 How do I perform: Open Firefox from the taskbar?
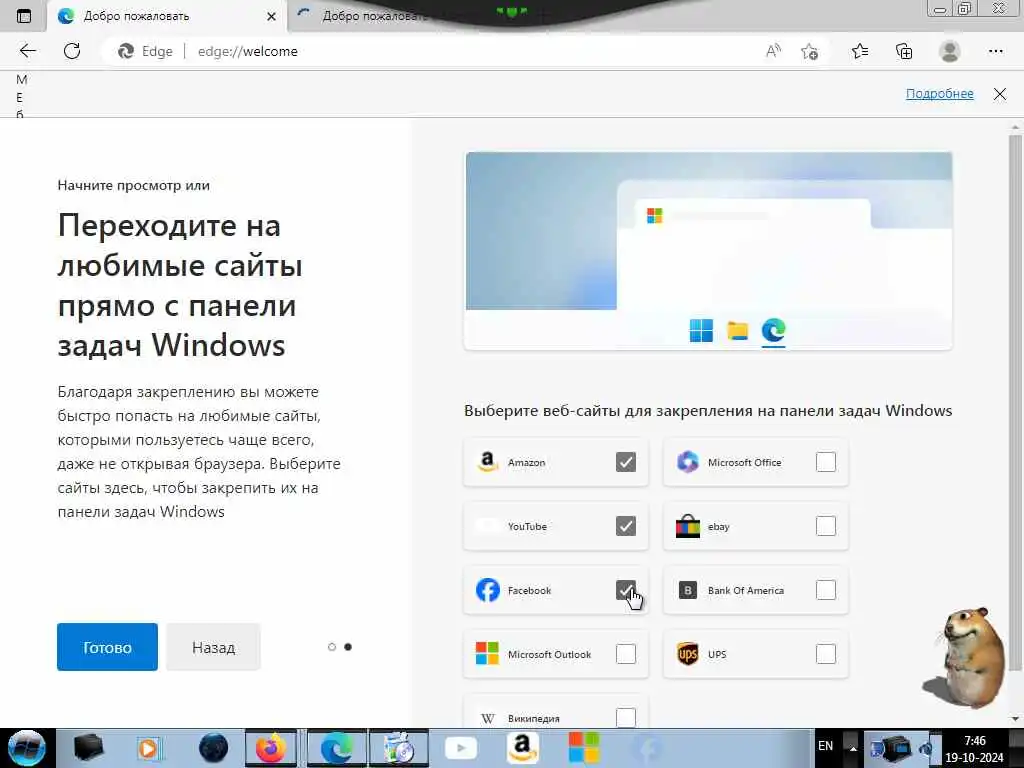271,748
